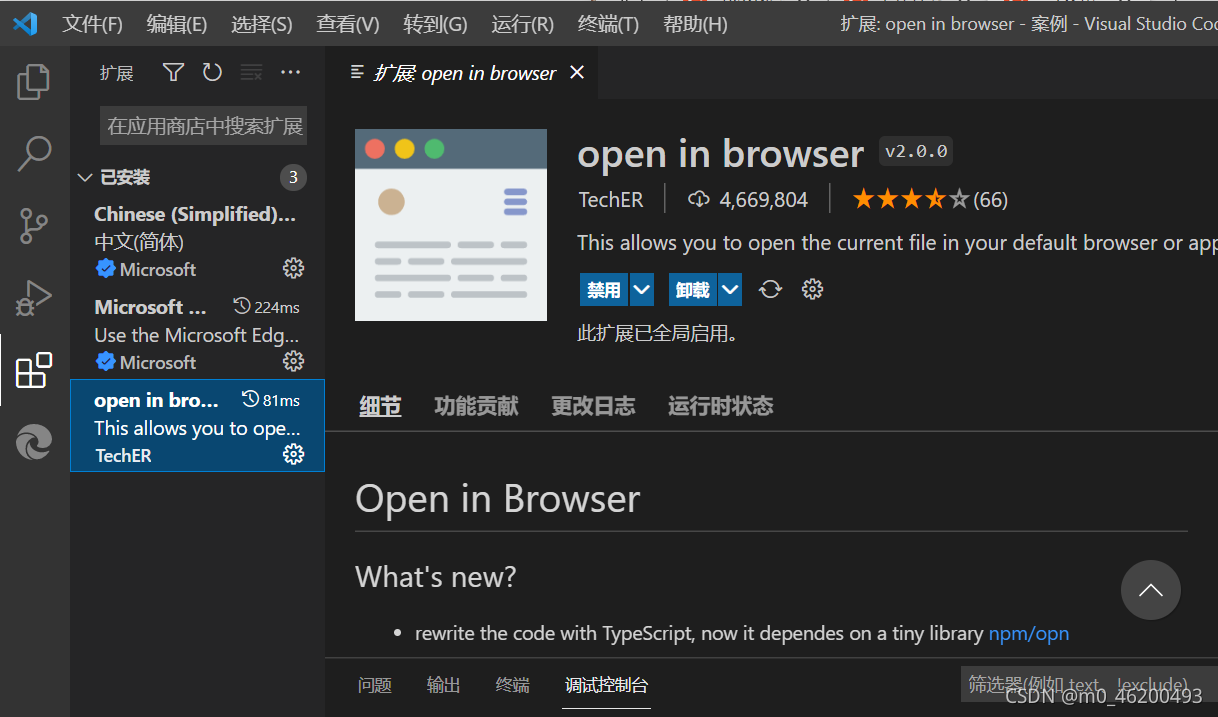
Task: Click the 扩展 open in browser editor tab
Action: 464,72
